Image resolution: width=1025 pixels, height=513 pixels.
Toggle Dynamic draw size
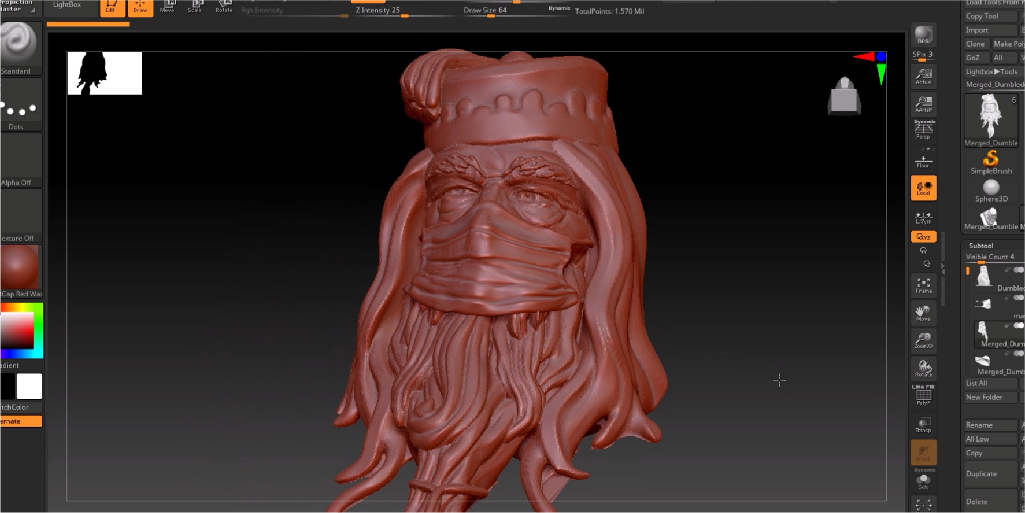[x=559, y=9]
